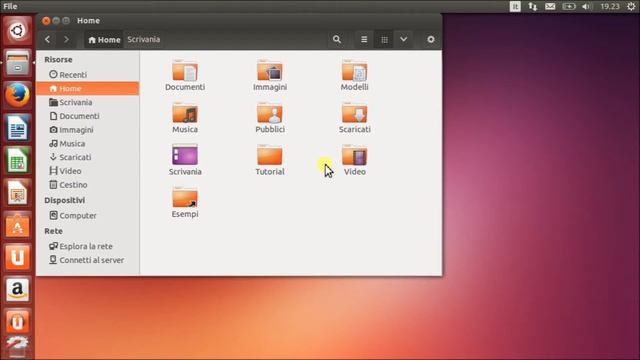
Task: Select the Tutorial folder icon
Action: coord(270,156)
